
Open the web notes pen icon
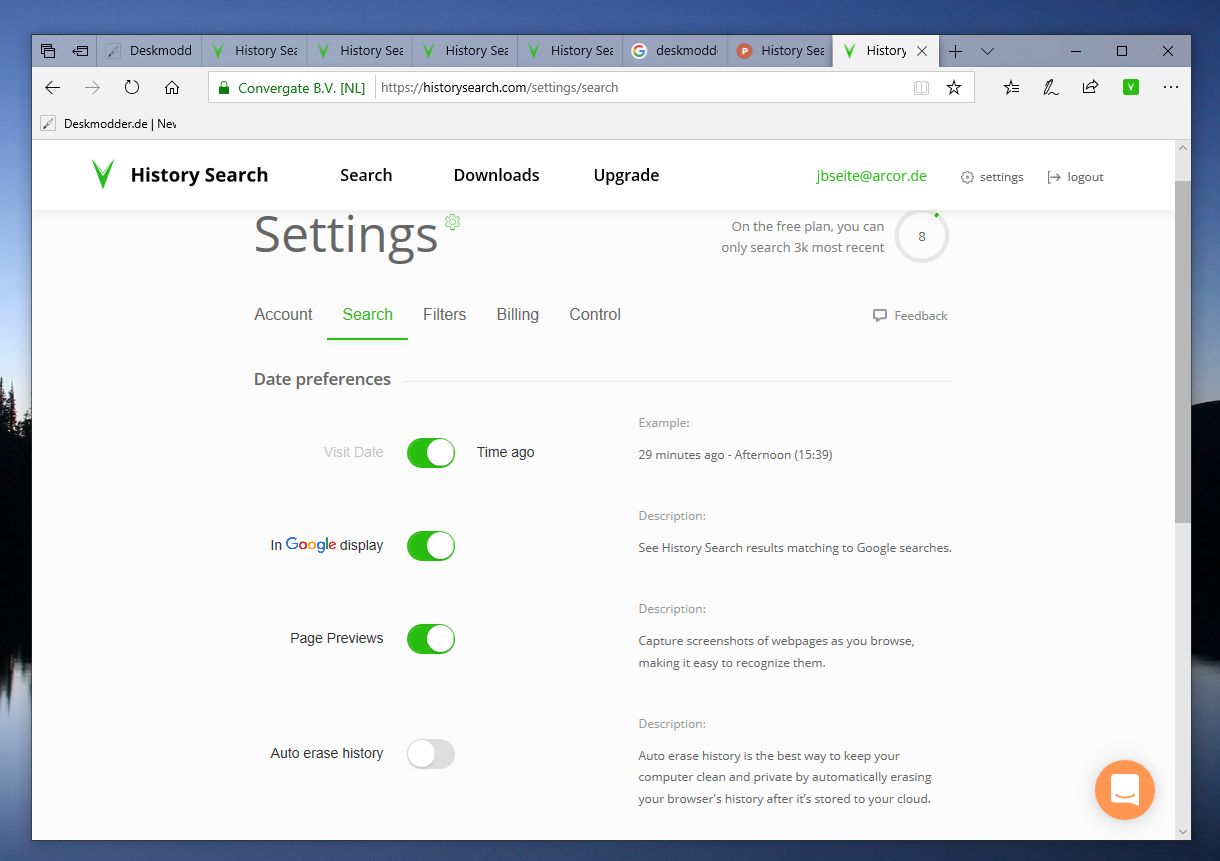pyautogui.click(x=1051, y=88)
